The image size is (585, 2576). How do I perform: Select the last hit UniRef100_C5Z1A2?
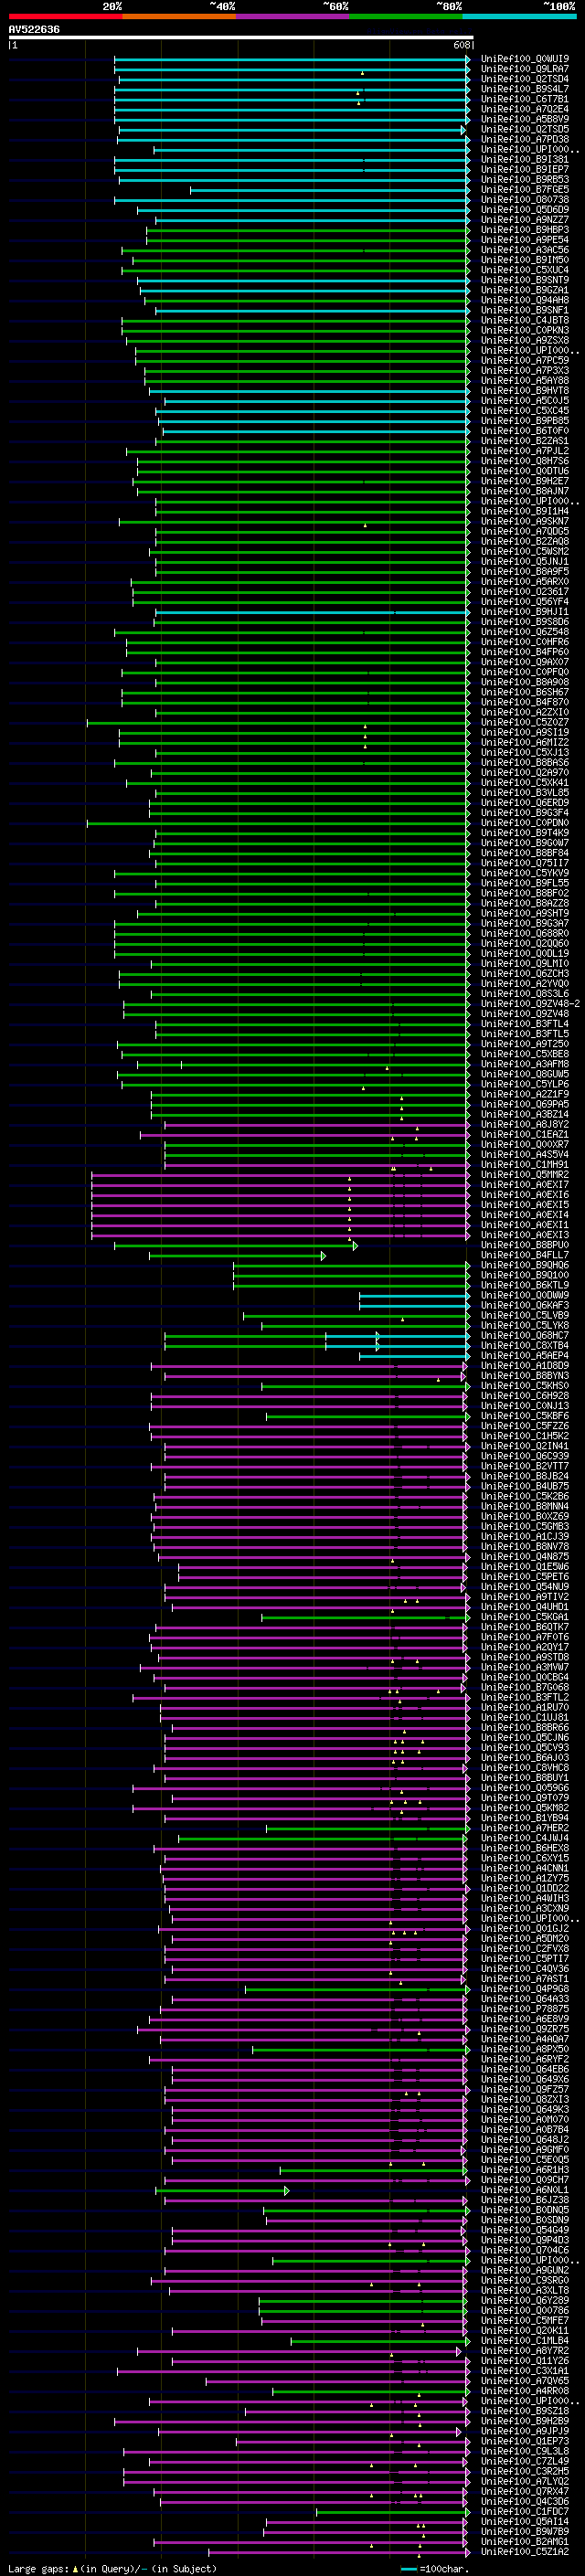point(525,2551)
